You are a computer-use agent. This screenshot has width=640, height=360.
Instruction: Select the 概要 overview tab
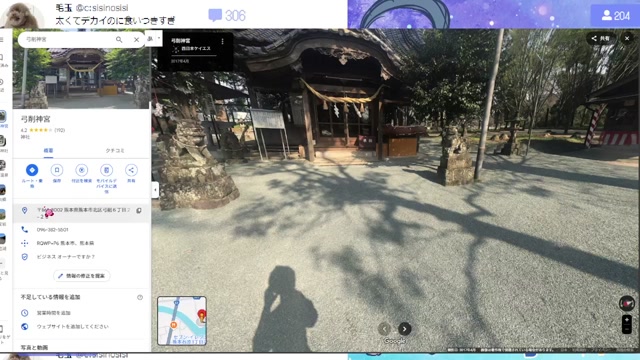click(x=48, y=151)
